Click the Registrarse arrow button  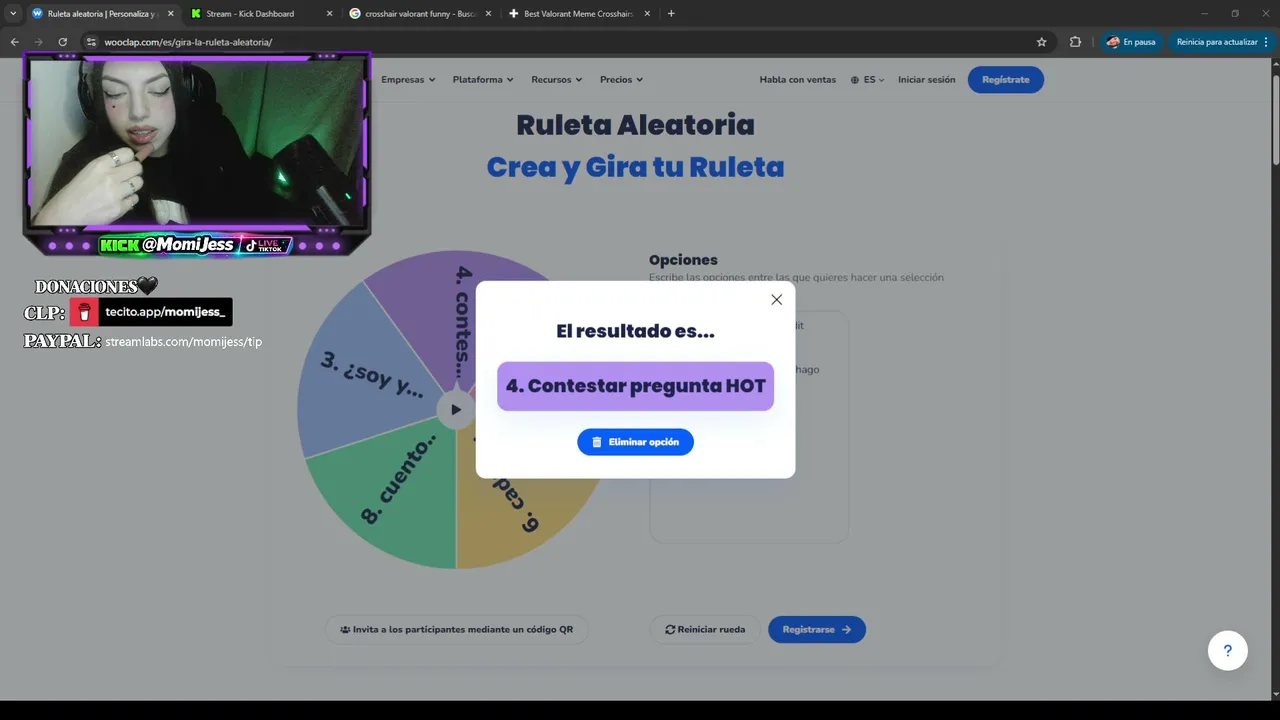click(817, 630)
